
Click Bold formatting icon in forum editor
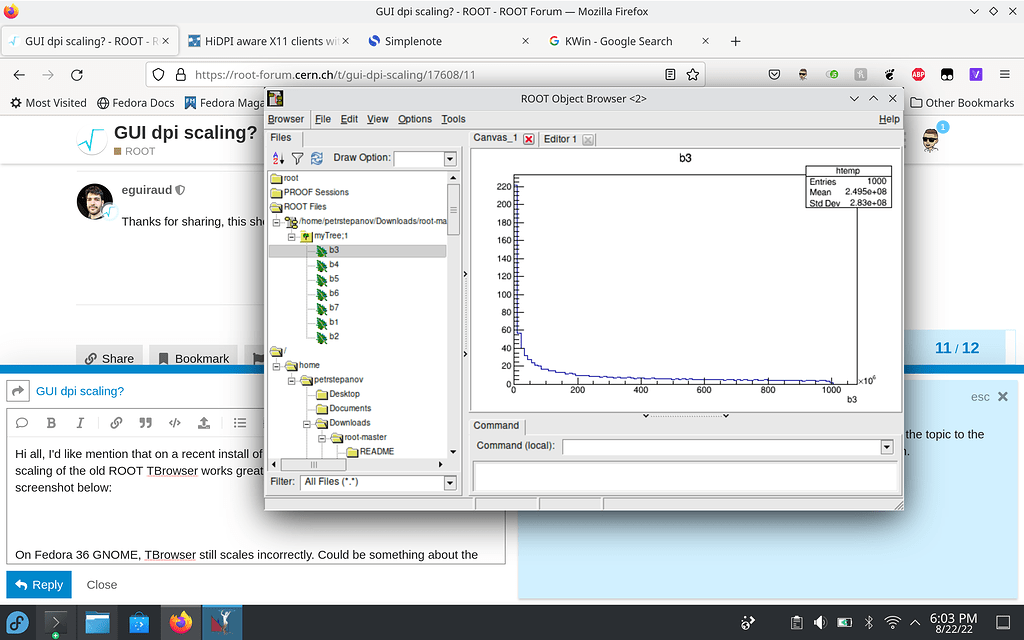pyautogui.click(x=51, y=423)
